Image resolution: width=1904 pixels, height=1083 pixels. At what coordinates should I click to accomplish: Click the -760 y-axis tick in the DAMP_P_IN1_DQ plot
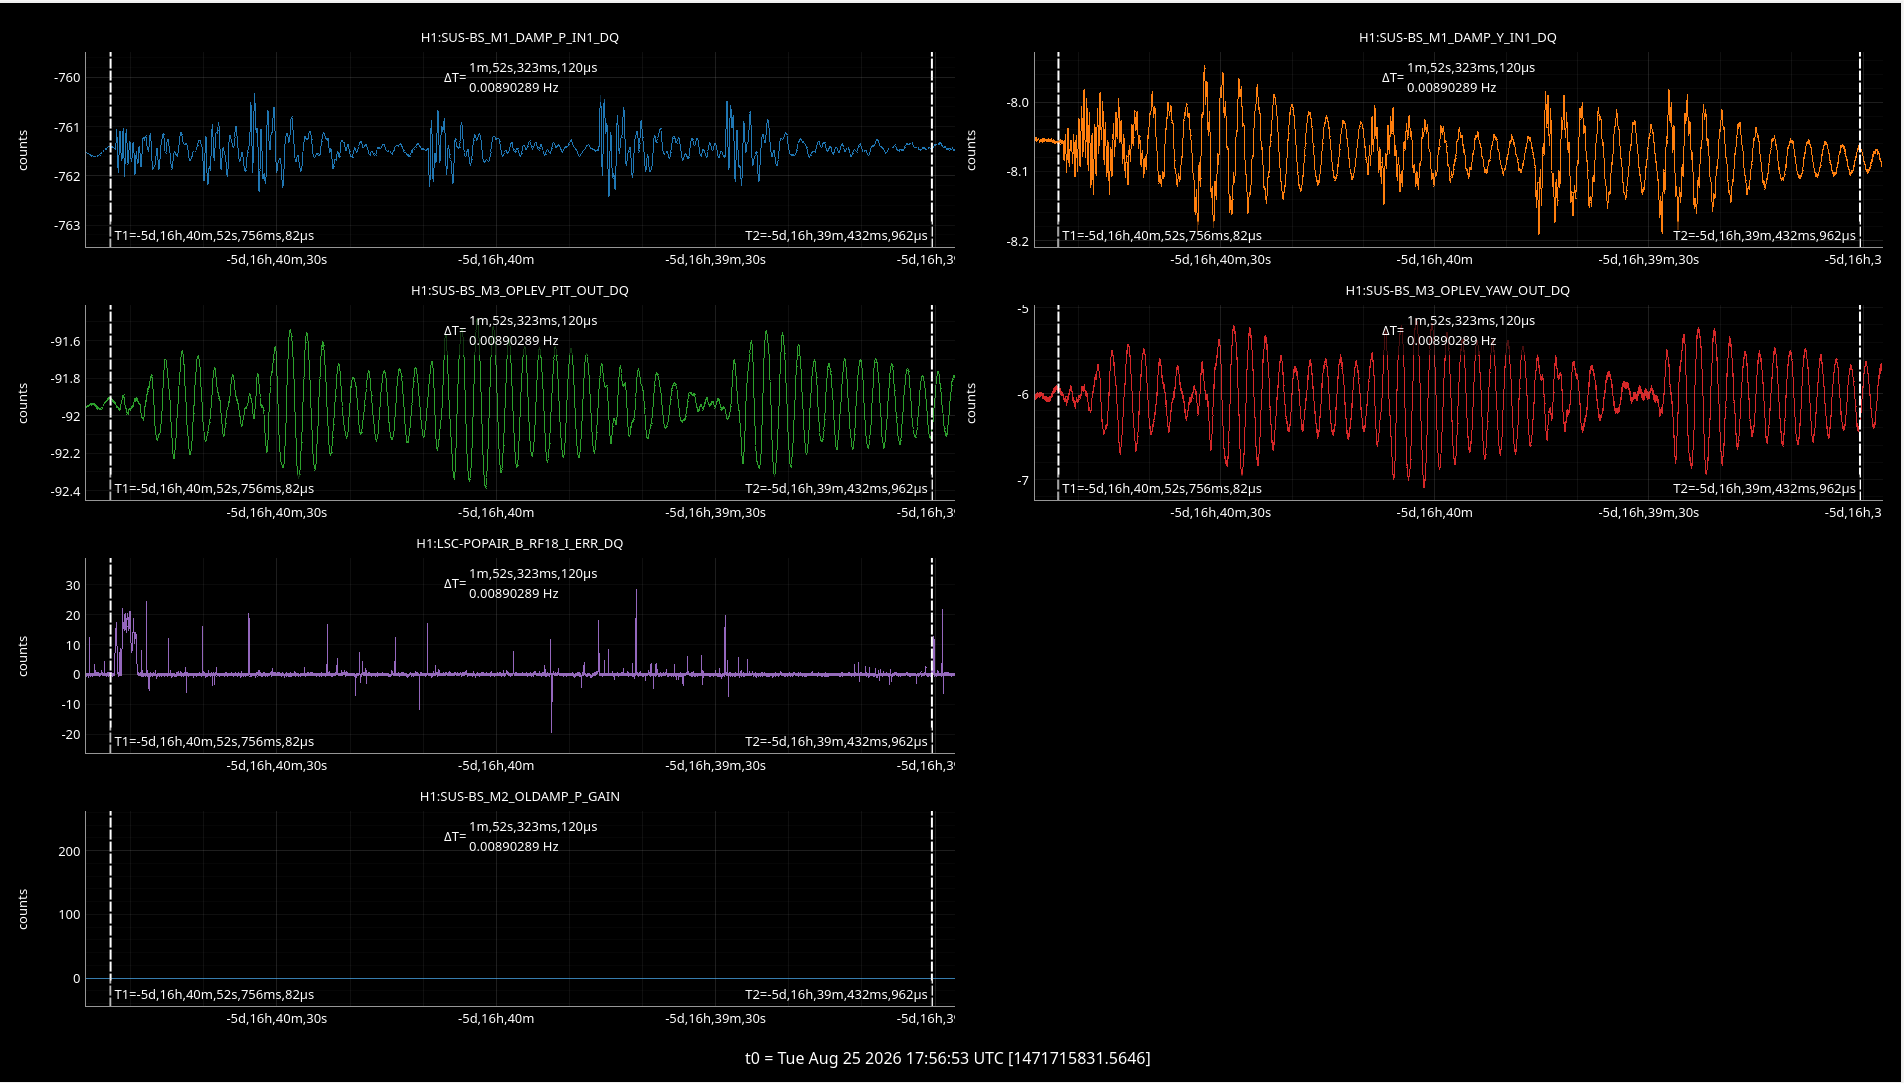click(67, 78)
